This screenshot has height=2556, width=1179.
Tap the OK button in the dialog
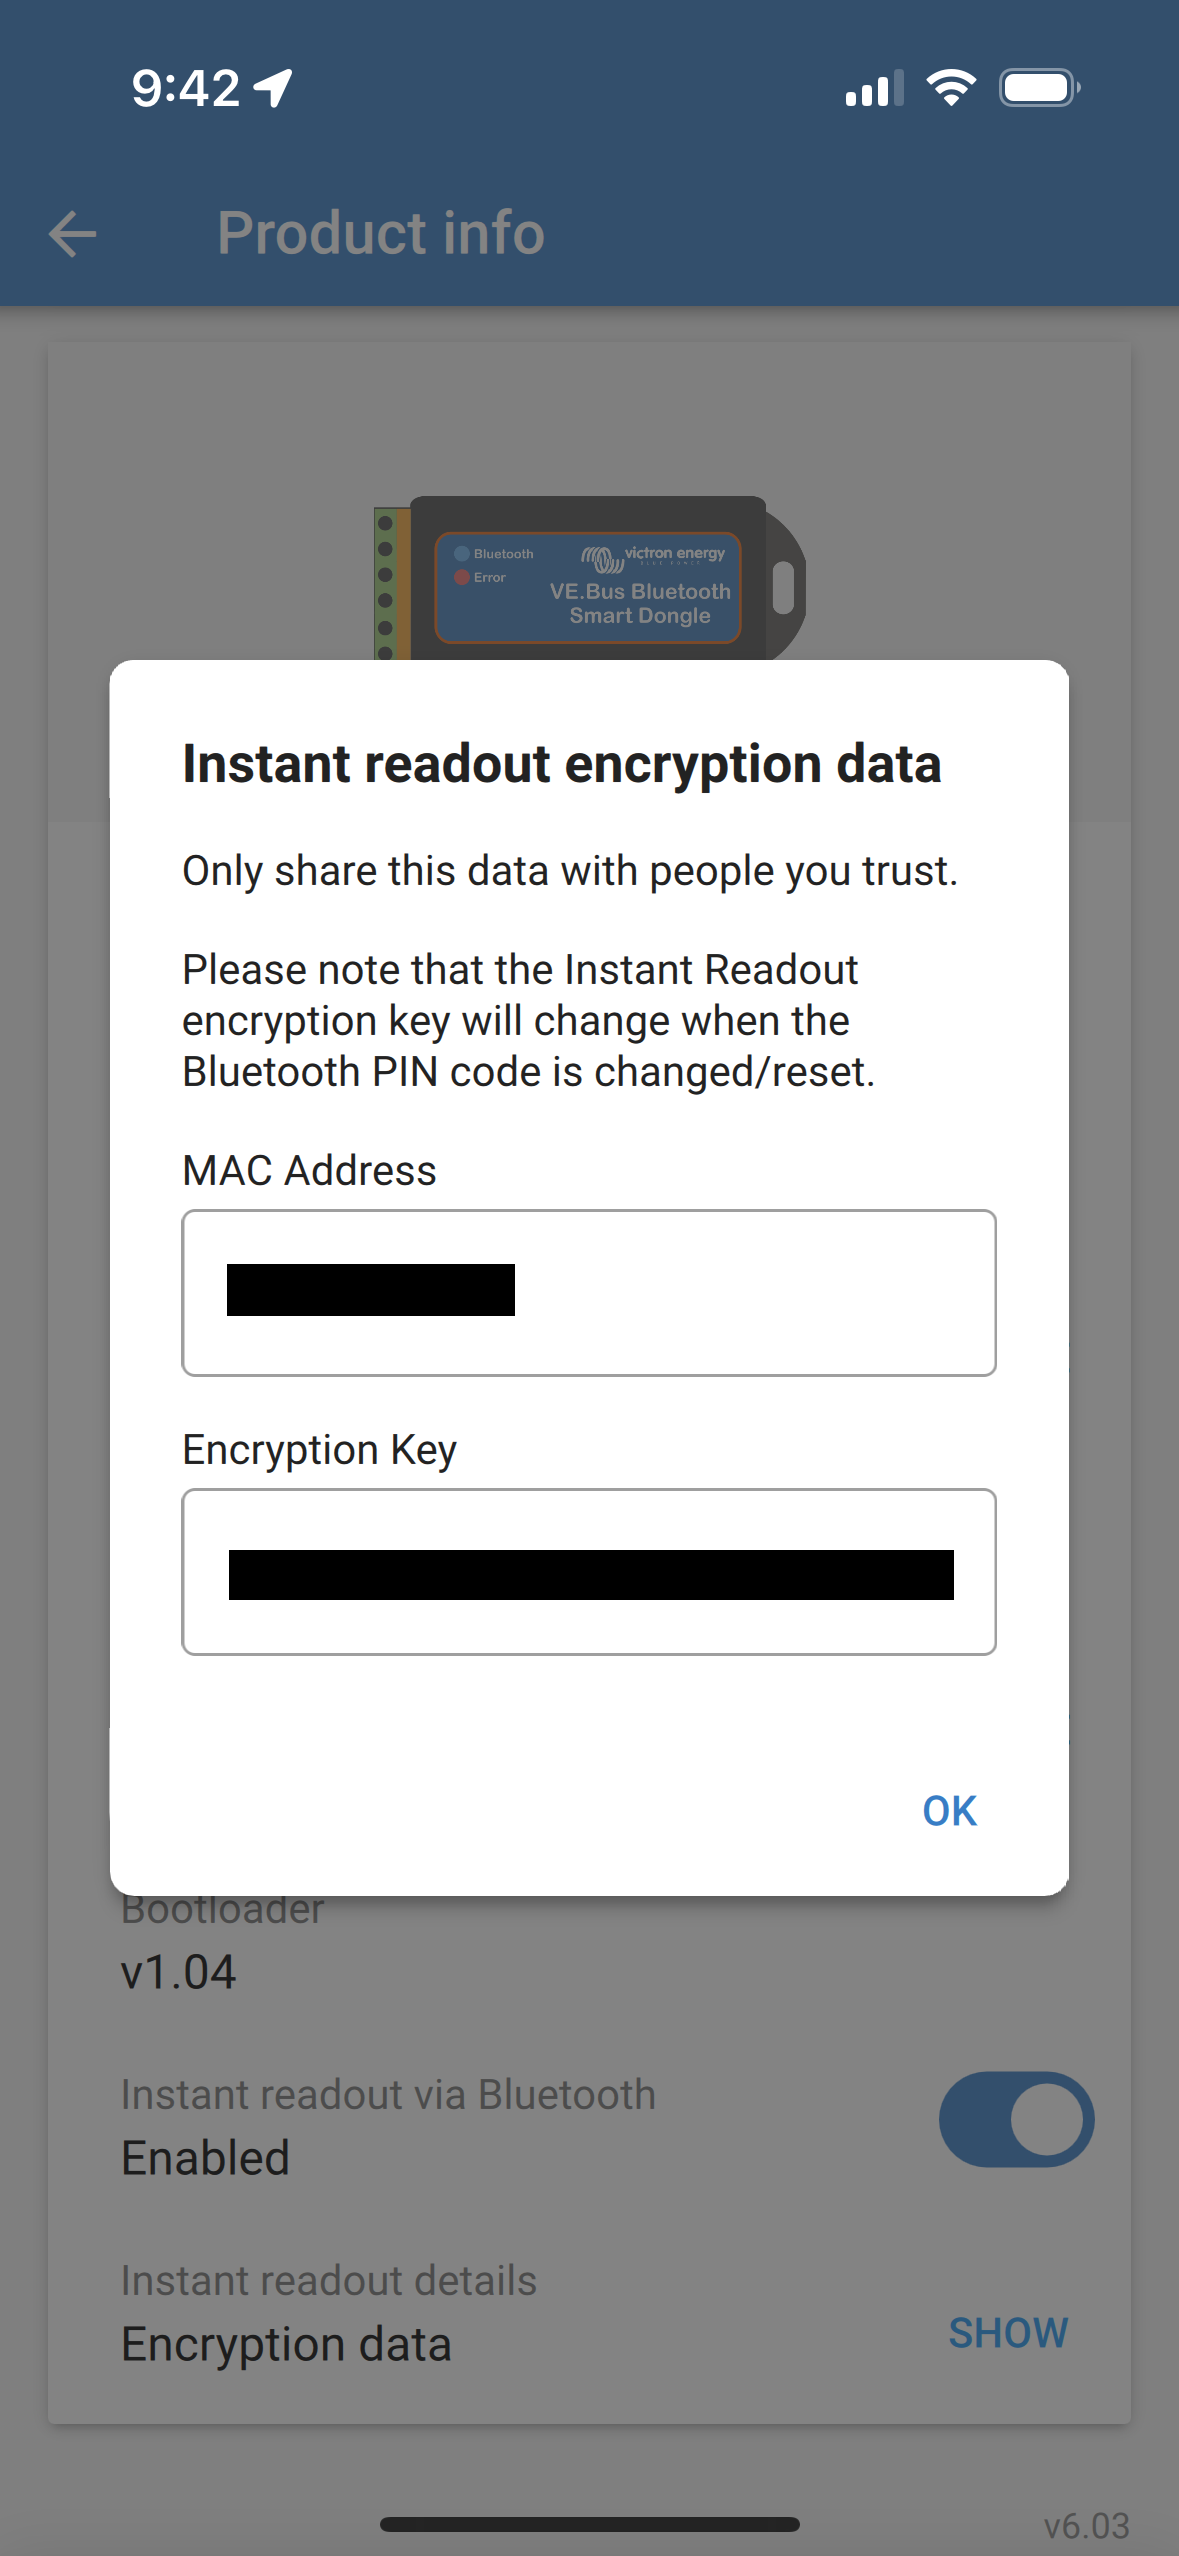949,1811
